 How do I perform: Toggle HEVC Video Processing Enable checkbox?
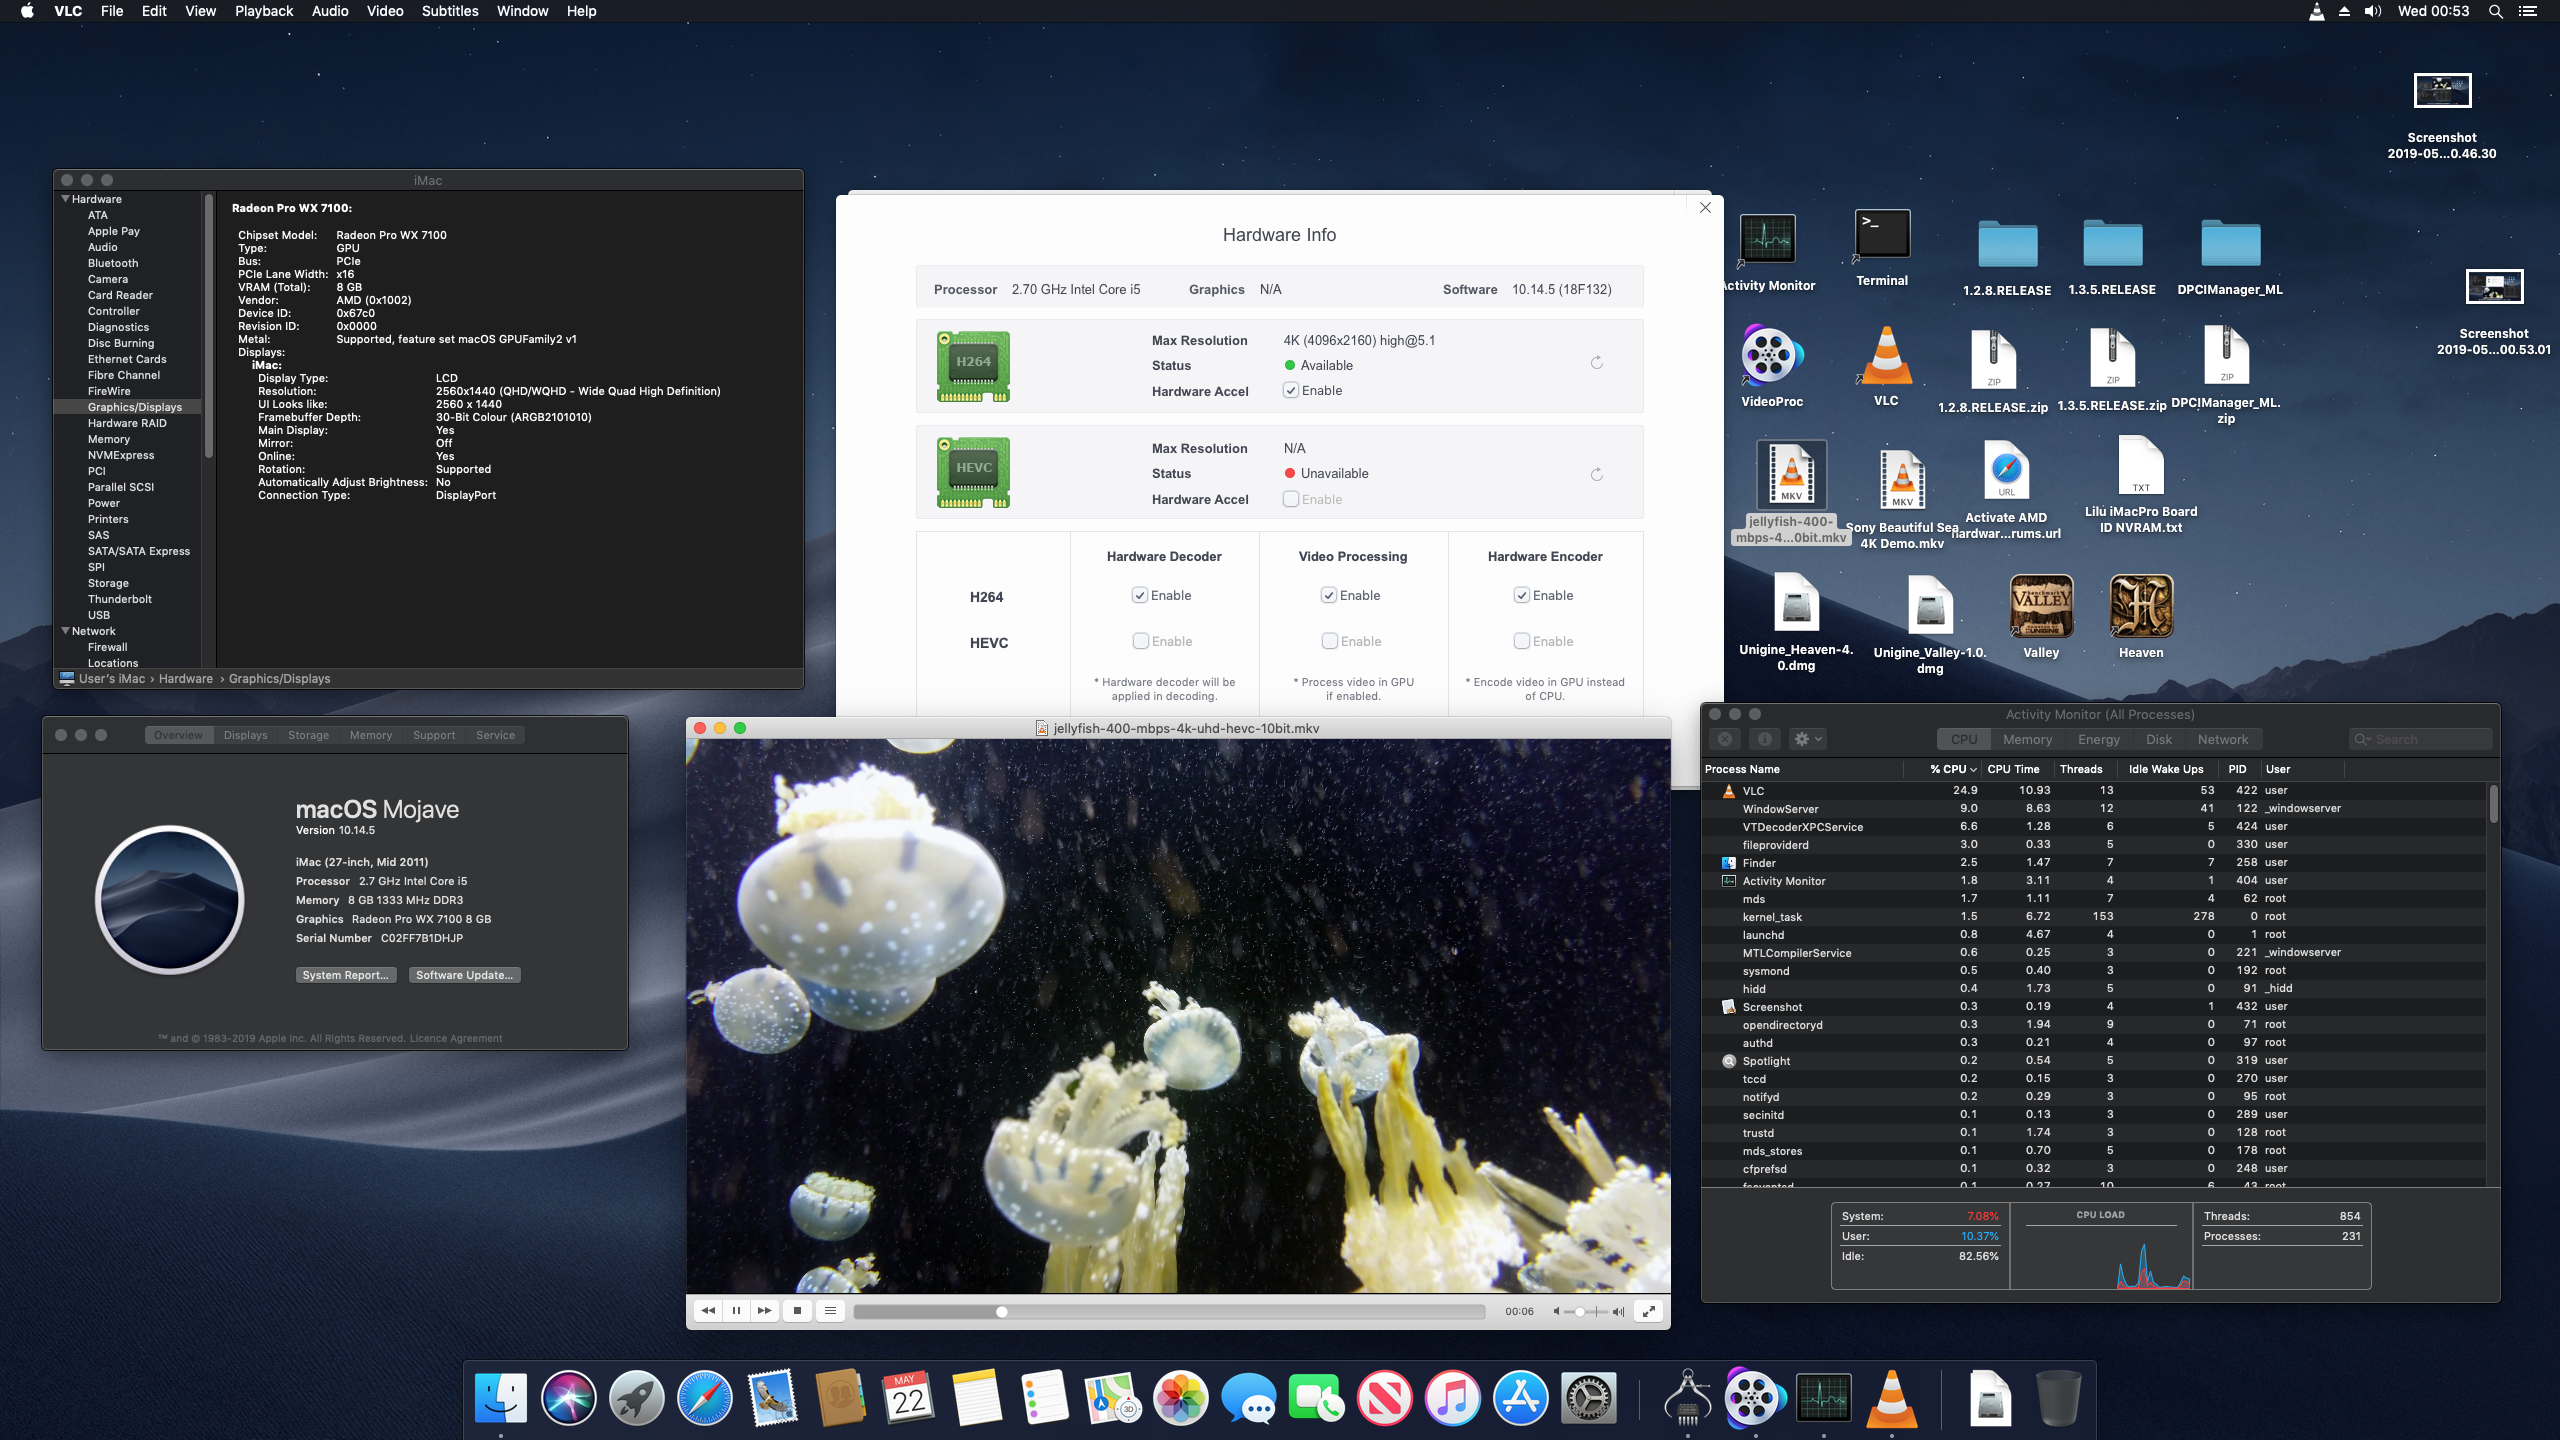1329,641
